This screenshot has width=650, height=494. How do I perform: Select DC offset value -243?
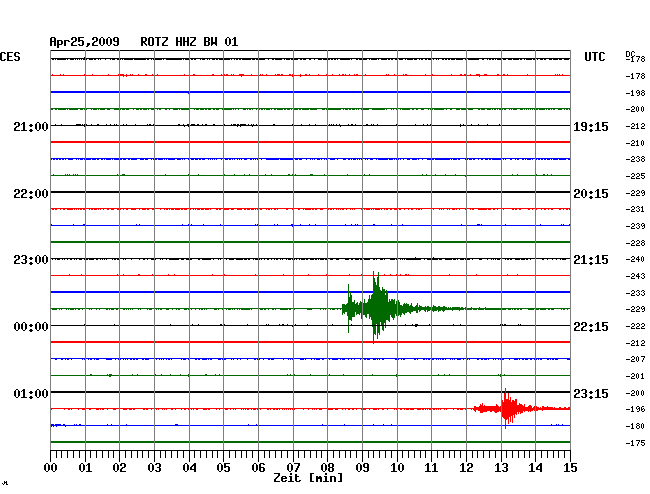635,276
